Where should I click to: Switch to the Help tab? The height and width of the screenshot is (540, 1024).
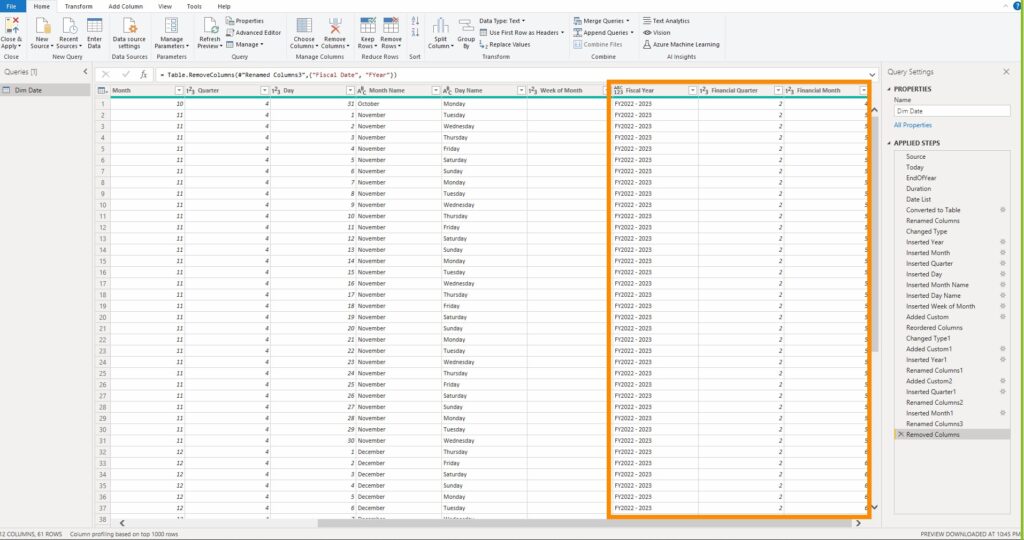point(224,6)
